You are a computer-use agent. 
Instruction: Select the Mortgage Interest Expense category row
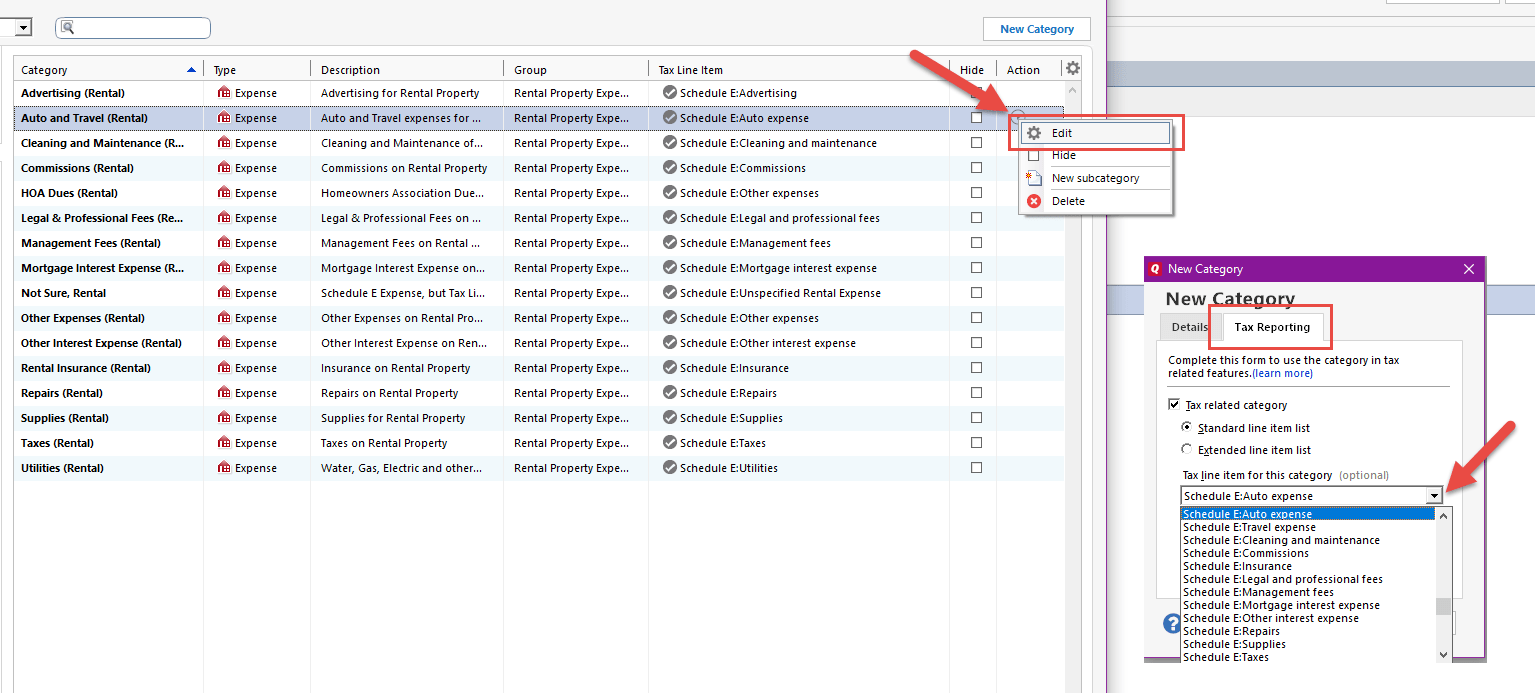(540, 268)
